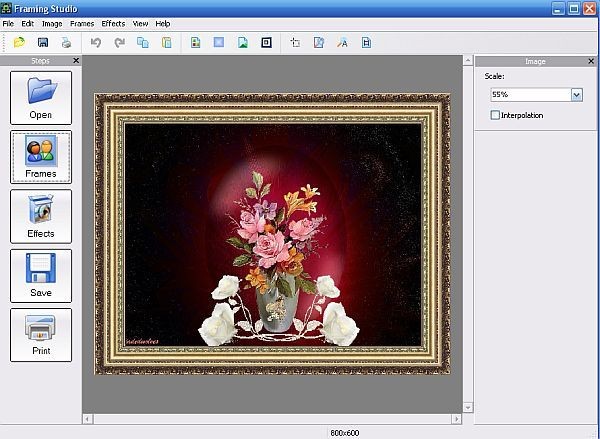
Task: Close the Steps panel
Action: [76, 60]
